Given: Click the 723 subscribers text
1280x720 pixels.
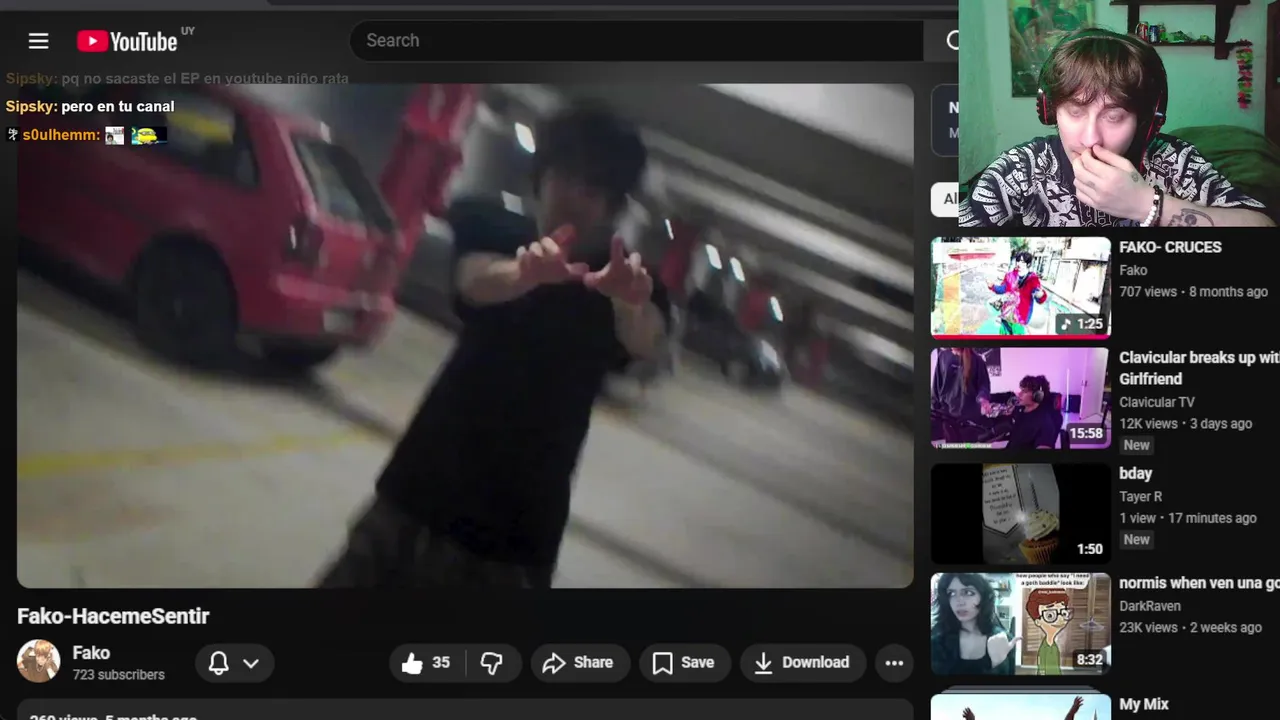Looking at the screenshot, I should click(118, 675).
